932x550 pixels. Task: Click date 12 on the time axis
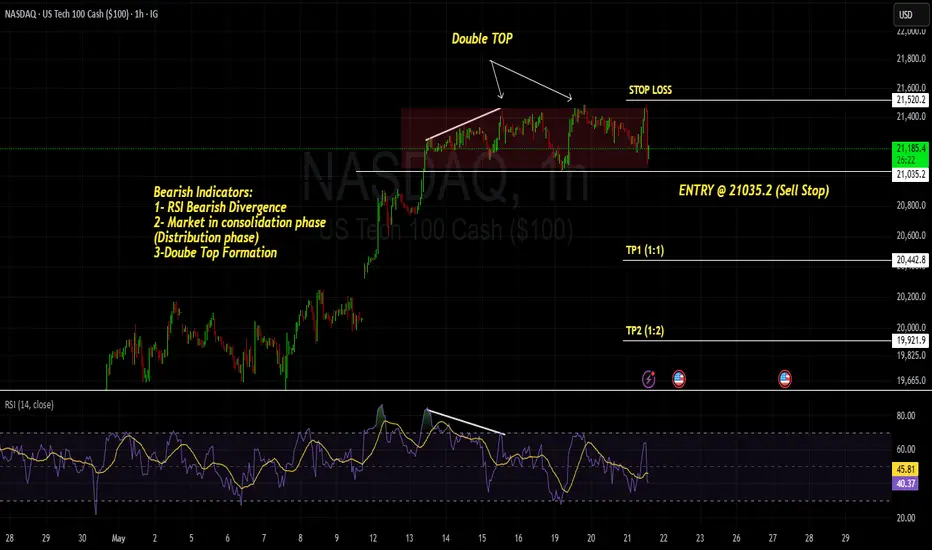(x=373, y=538)
